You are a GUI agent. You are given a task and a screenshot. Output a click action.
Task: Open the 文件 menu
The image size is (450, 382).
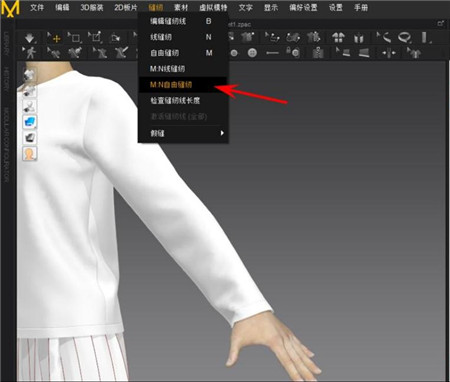[x=37, y=7]
